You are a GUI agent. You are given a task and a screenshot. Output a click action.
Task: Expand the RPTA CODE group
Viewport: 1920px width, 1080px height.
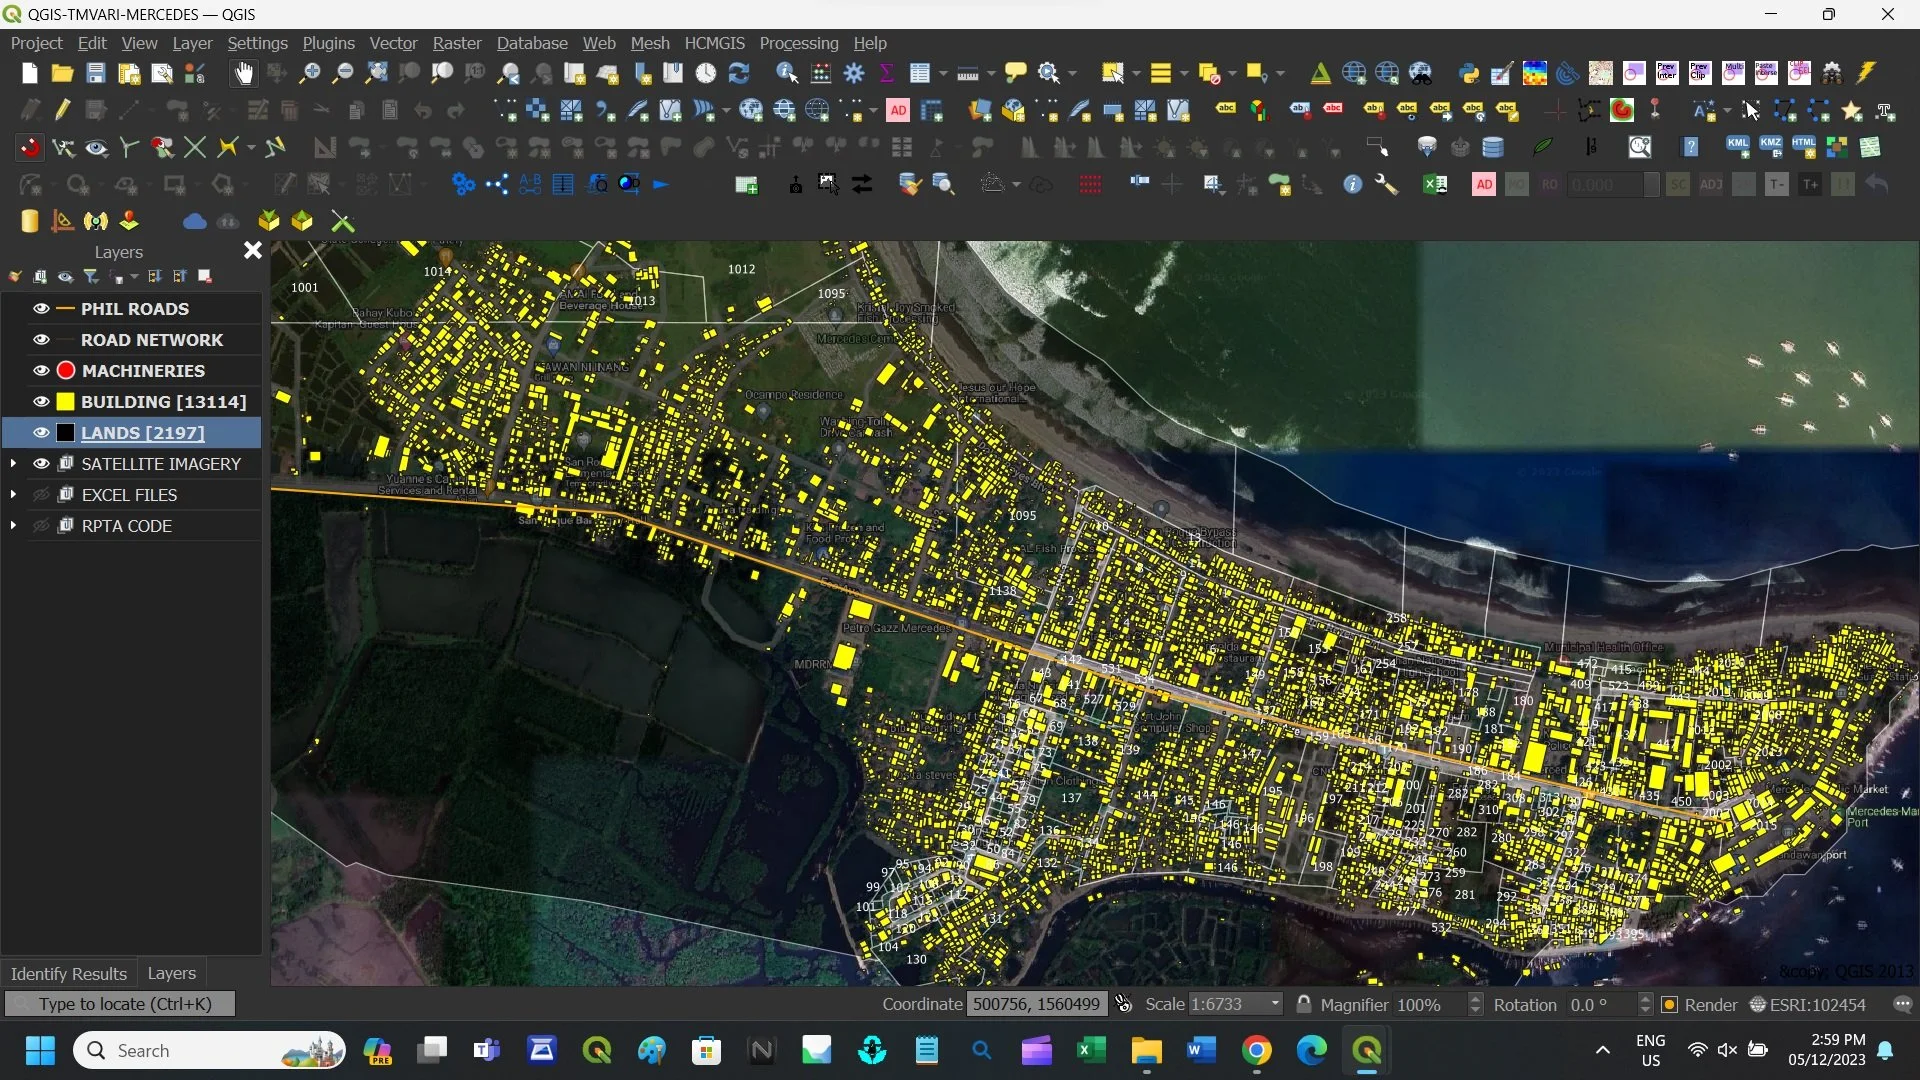(x=13, y=526)
